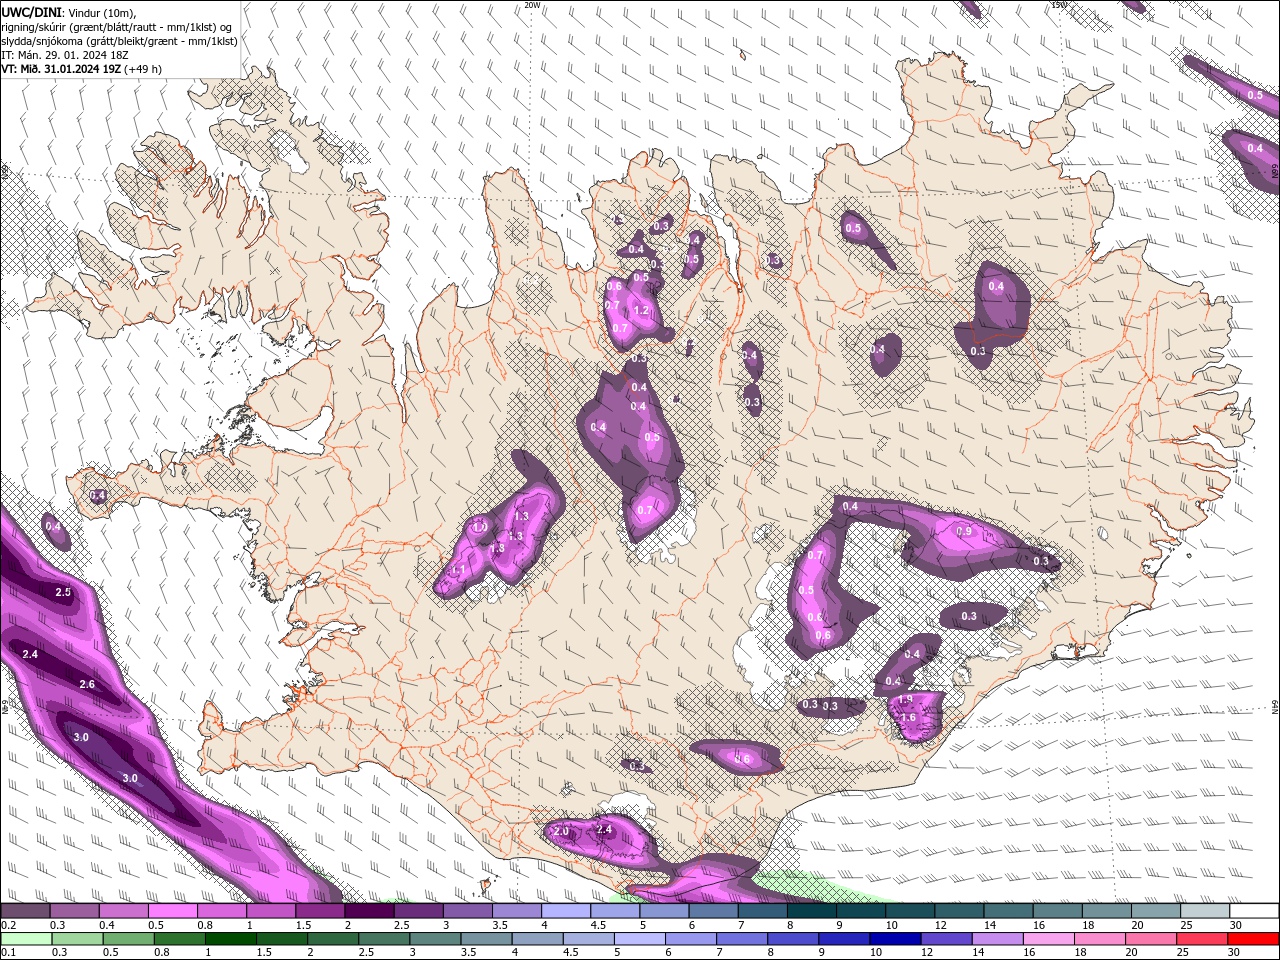Click the 'UWC/DINI: Vindur (10m)' title line
Image resolution: width=1280 pixels, height=960 pixels.
point(67,12)
